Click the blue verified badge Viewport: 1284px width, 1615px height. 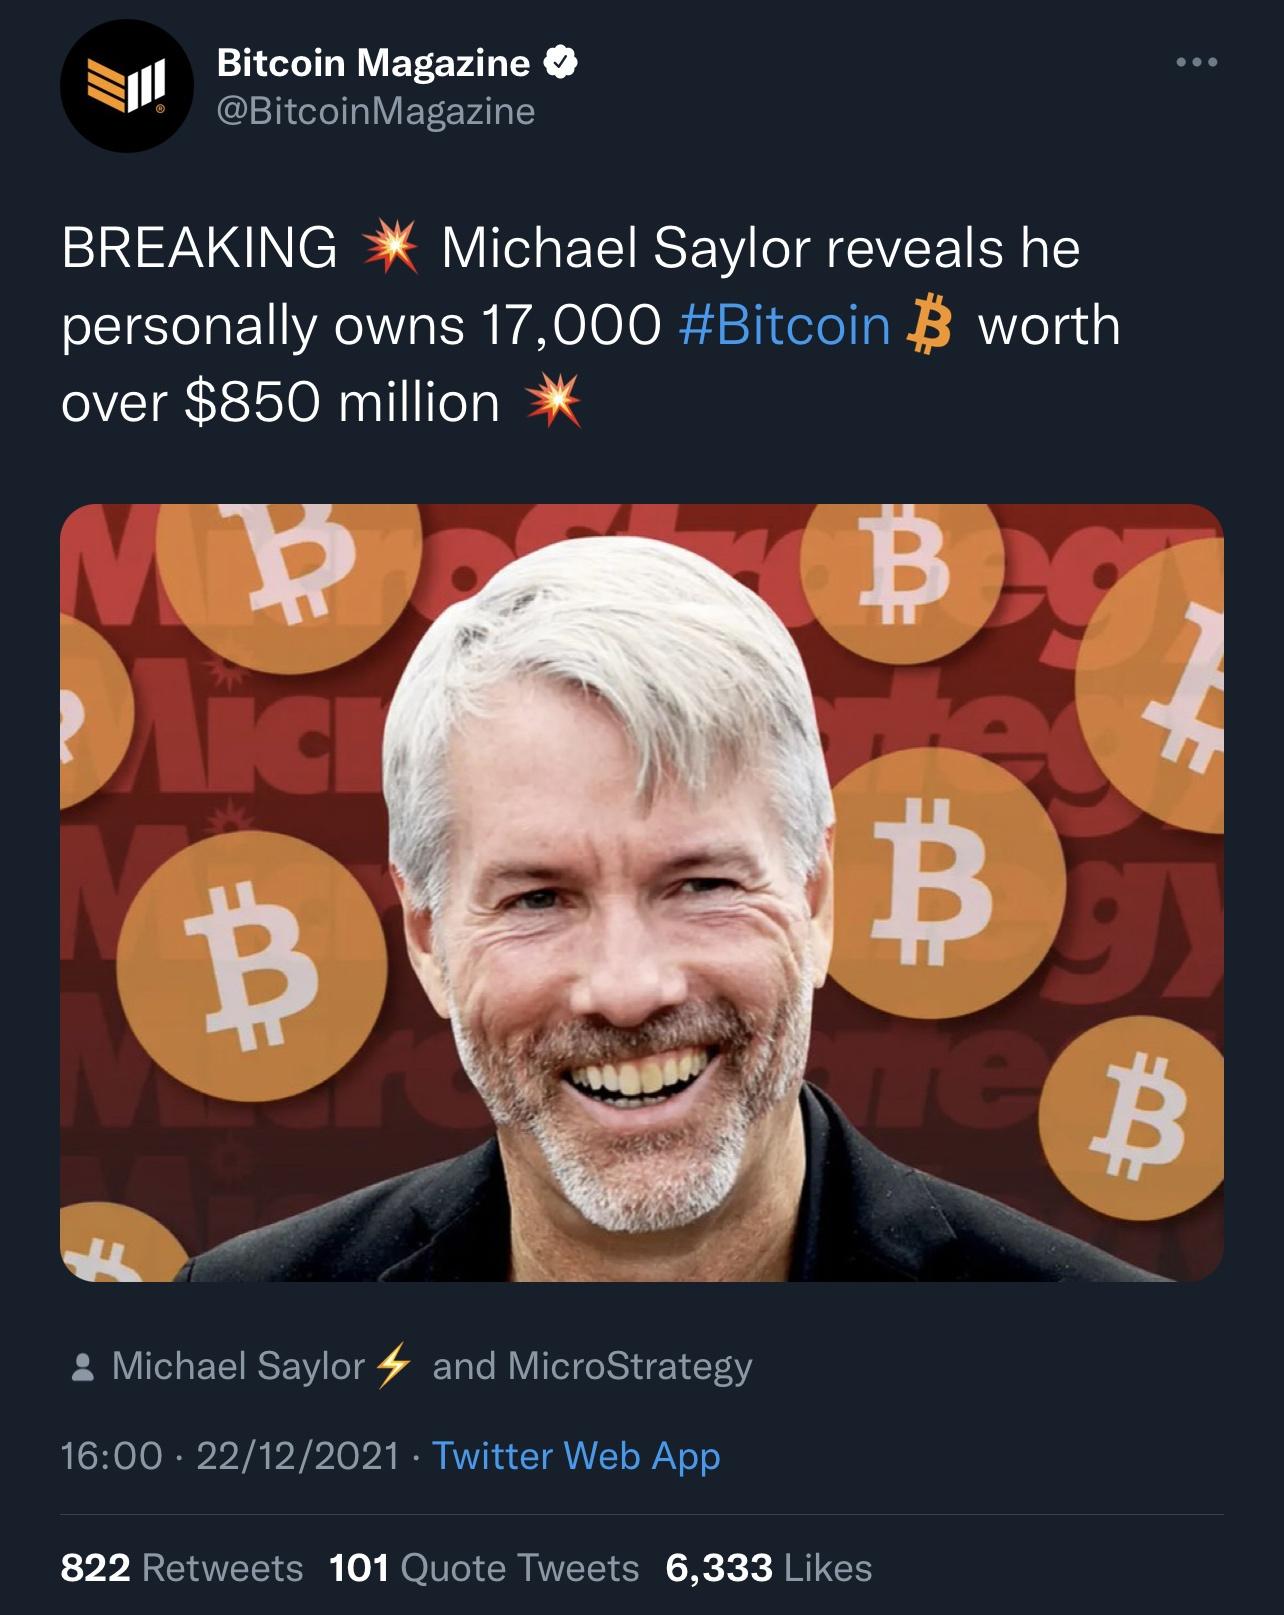(560, 64)
